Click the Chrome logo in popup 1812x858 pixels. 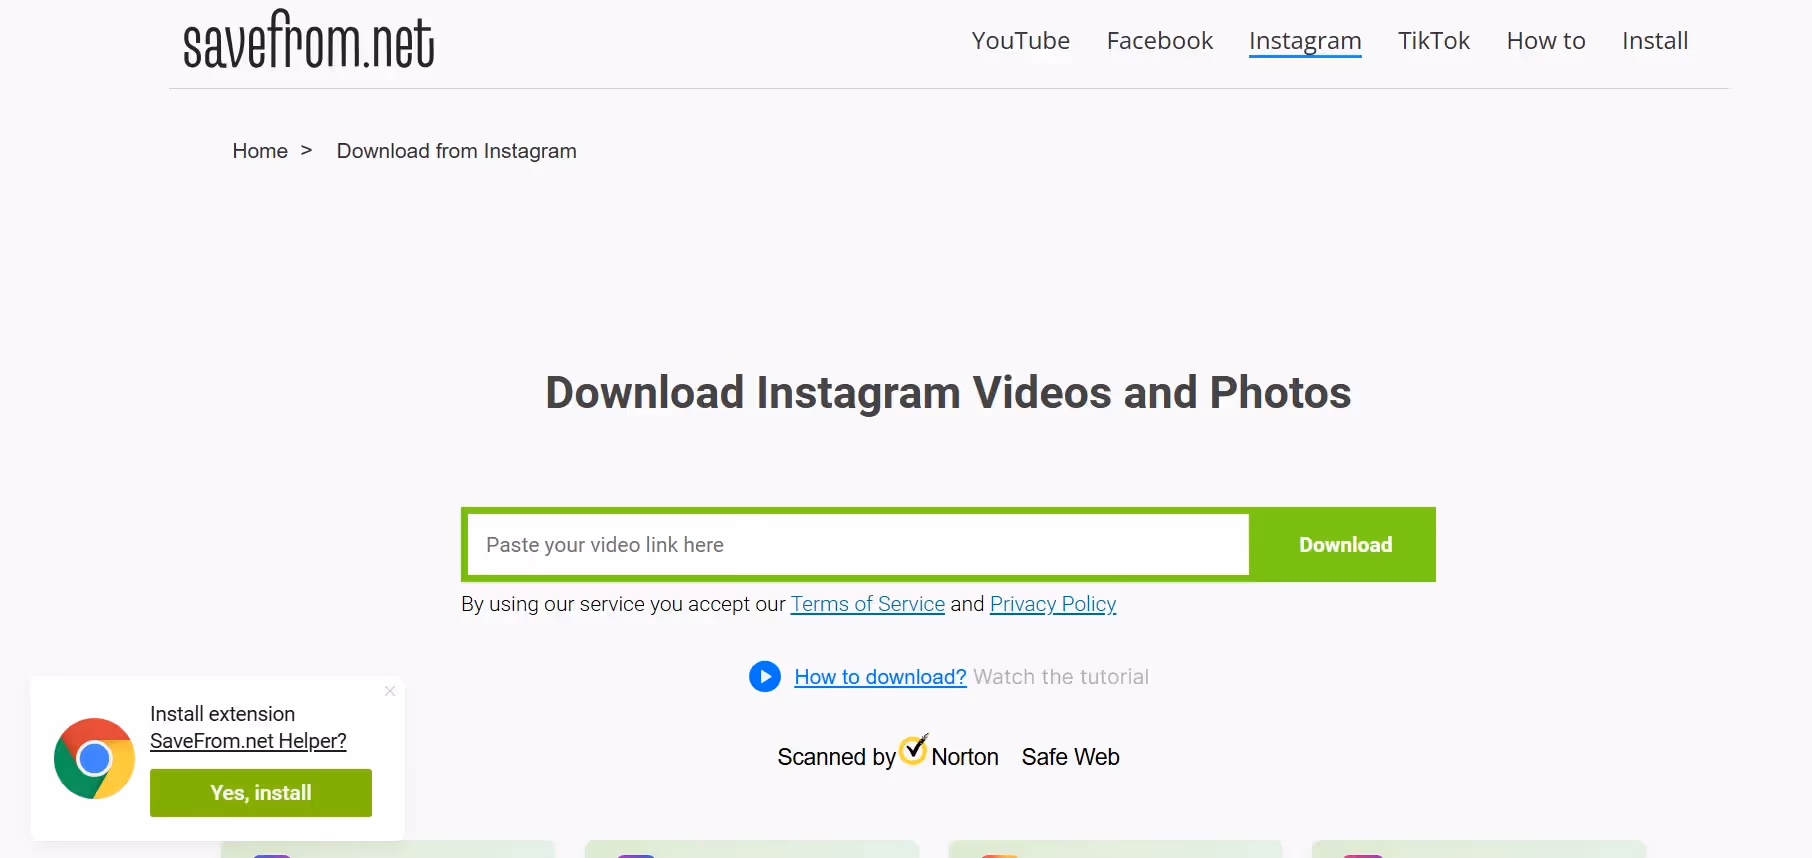[x=94, y=759]
